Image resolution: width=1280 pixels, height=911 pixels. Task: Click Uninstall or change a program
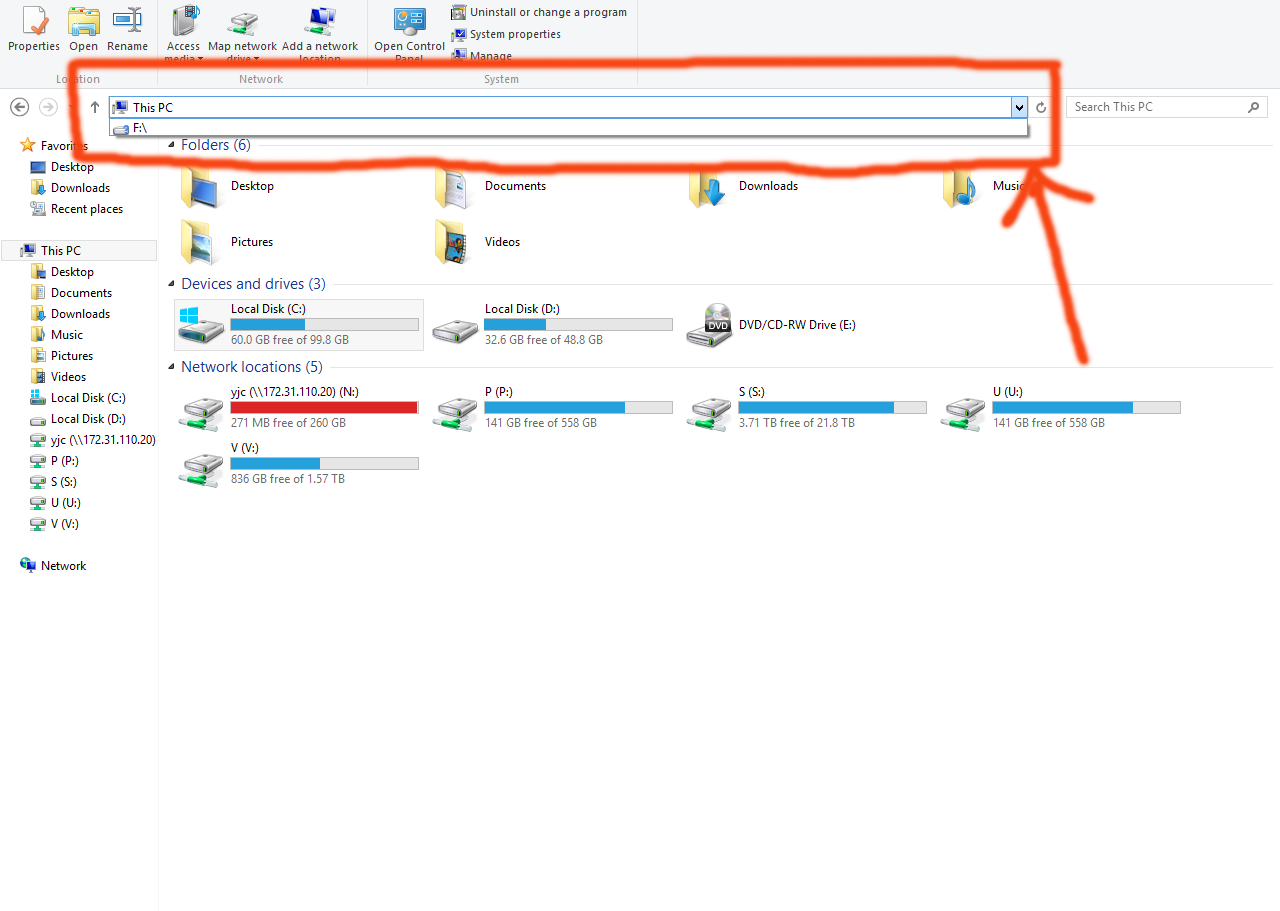pyautogui.click(x=539, y=12)
